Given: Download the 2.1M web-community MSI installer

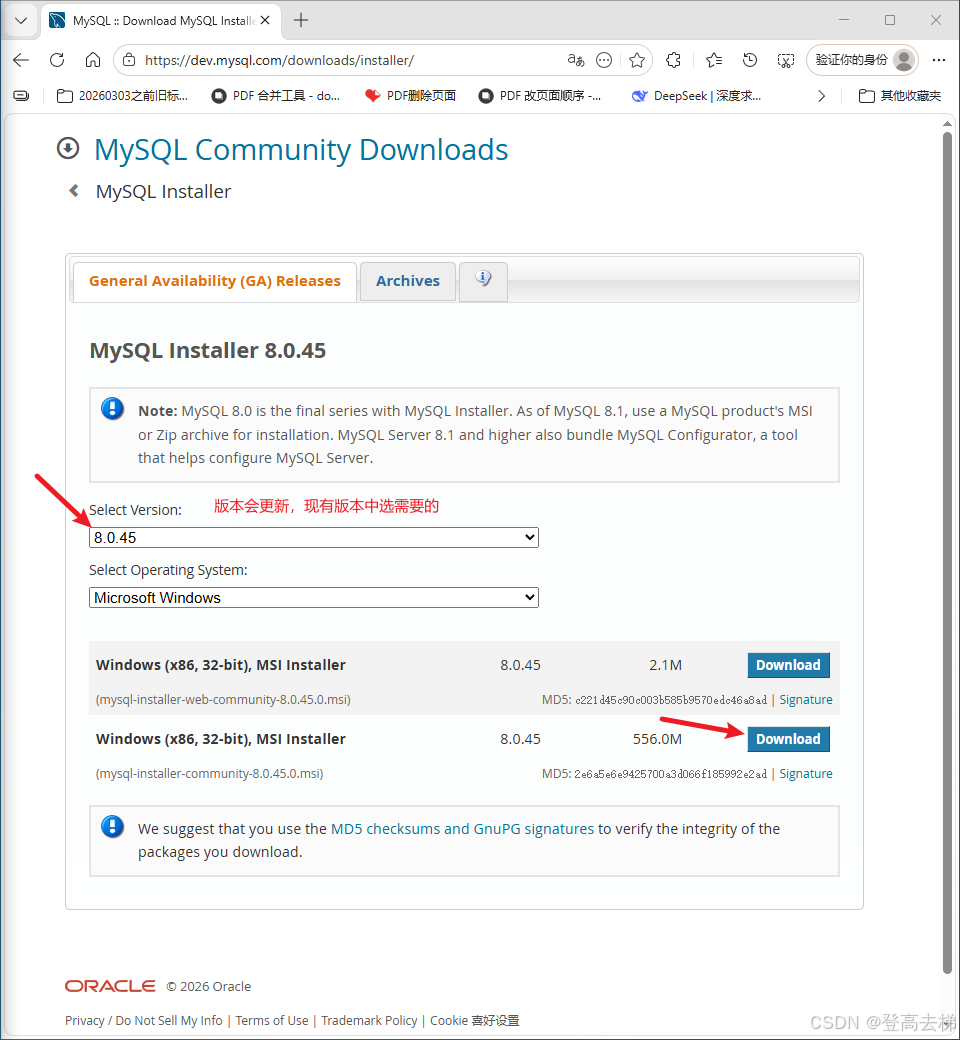Looking at the screenshot, I should click(x=788, y=665).
